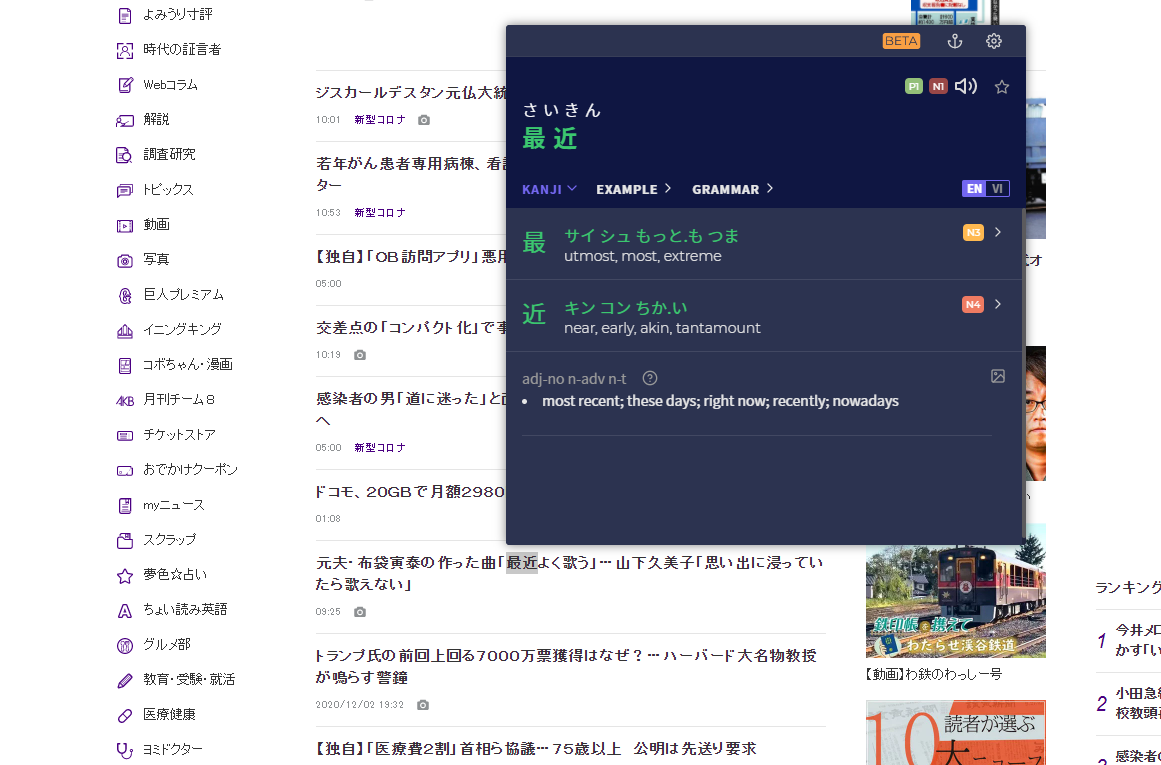Open the 交差点の「コンパクト化」 headline
Viewport: 1161px width, 765px height.
[x=411, y=327]
